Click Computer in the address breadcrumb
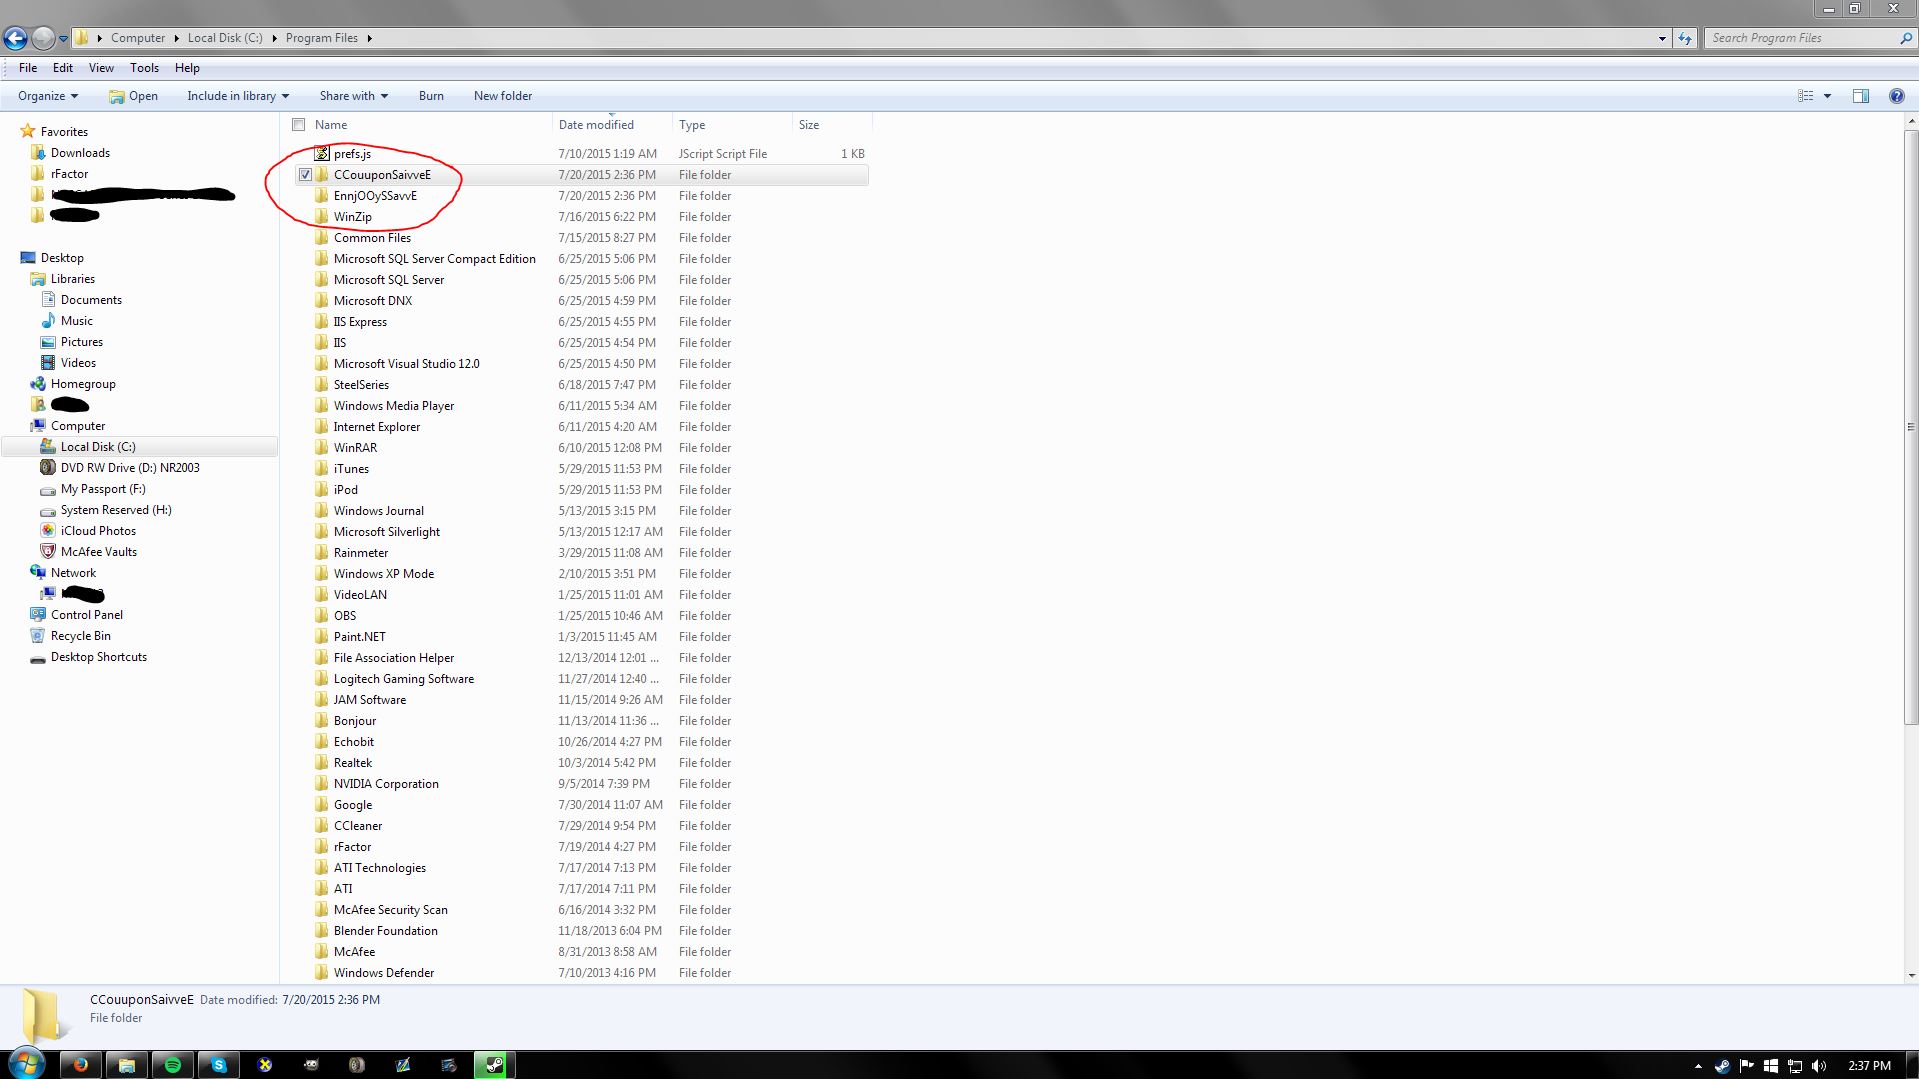Screen dimensions: 1919x1079 coord(138,38)
